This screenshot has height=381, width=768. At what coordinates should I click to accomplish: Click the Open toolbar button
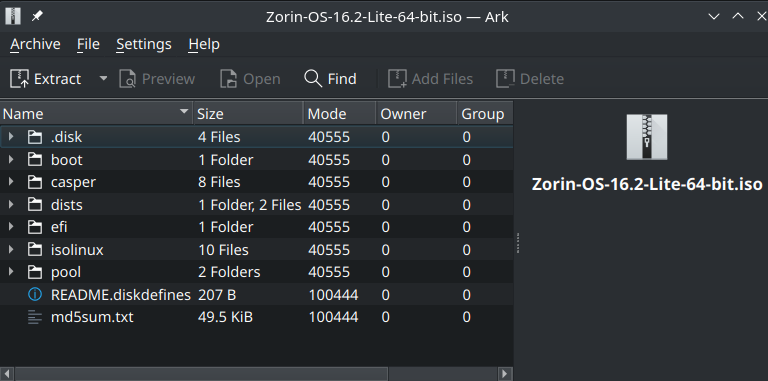click(x=250, y=79)
